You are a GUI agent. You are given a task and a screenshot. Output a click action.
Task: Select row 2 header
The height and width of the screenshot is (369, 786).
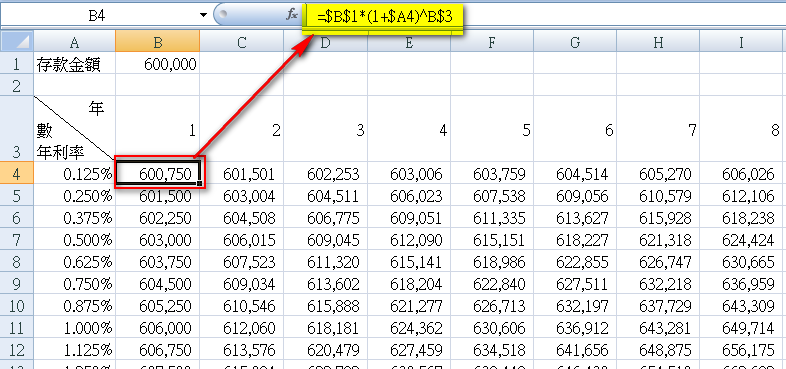pos(17,85)
